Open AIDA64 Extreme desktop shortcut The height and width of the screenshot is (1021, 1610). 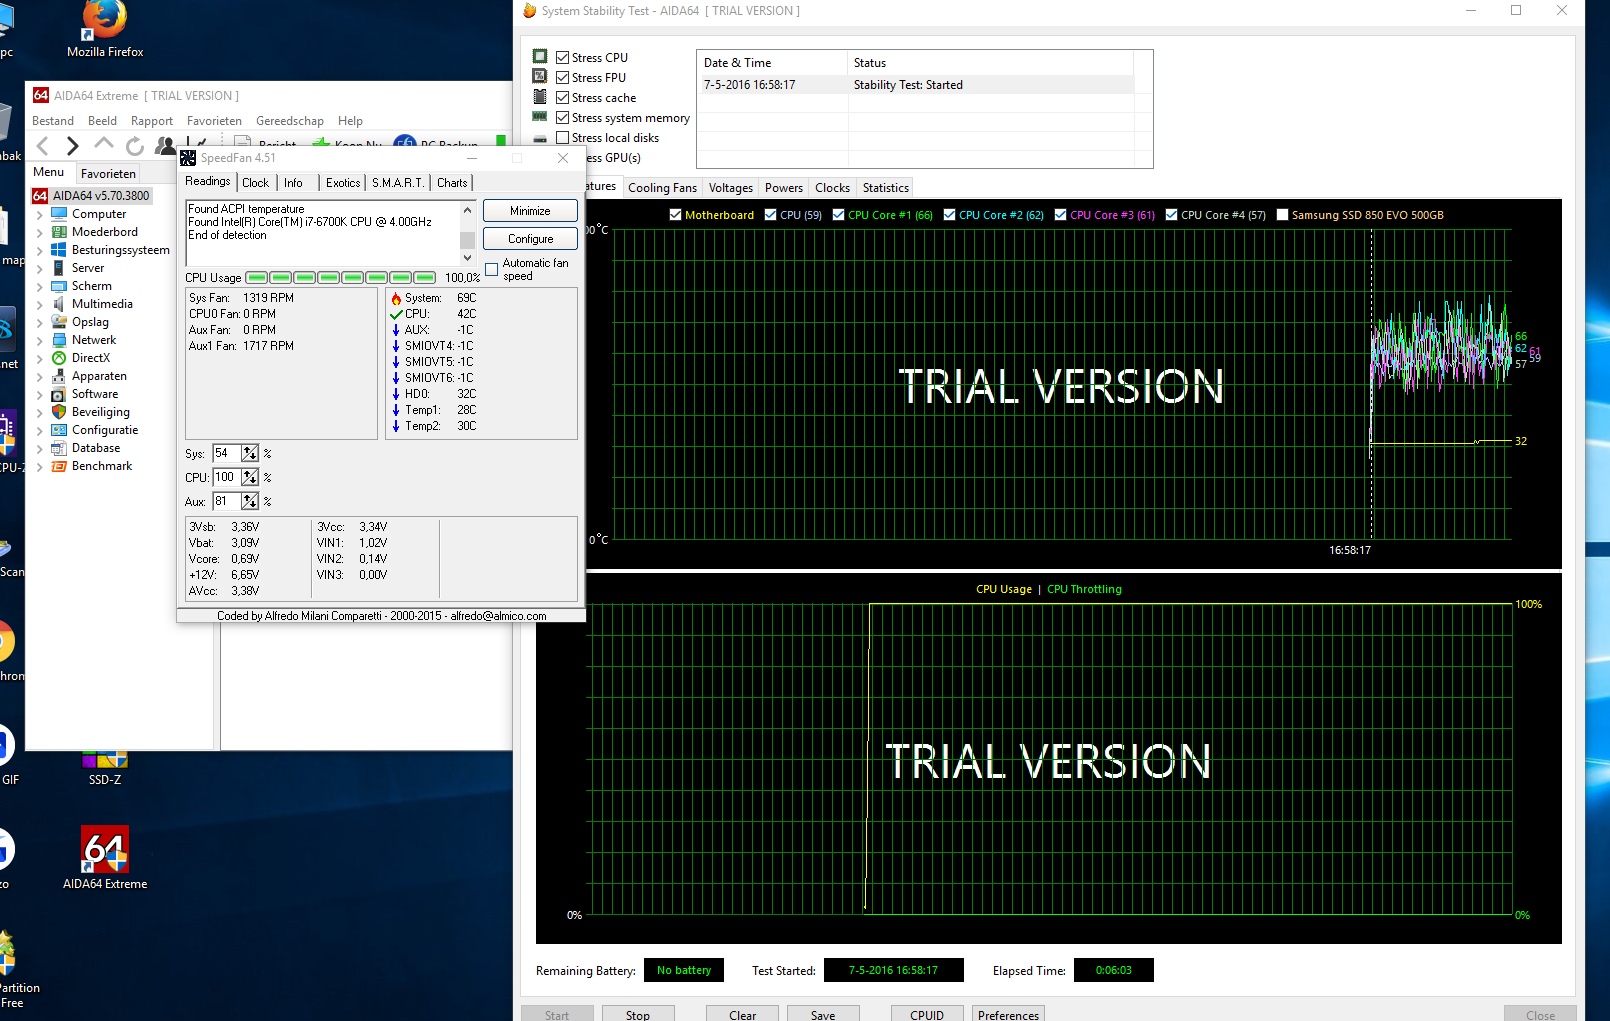[x=104, y=850]
